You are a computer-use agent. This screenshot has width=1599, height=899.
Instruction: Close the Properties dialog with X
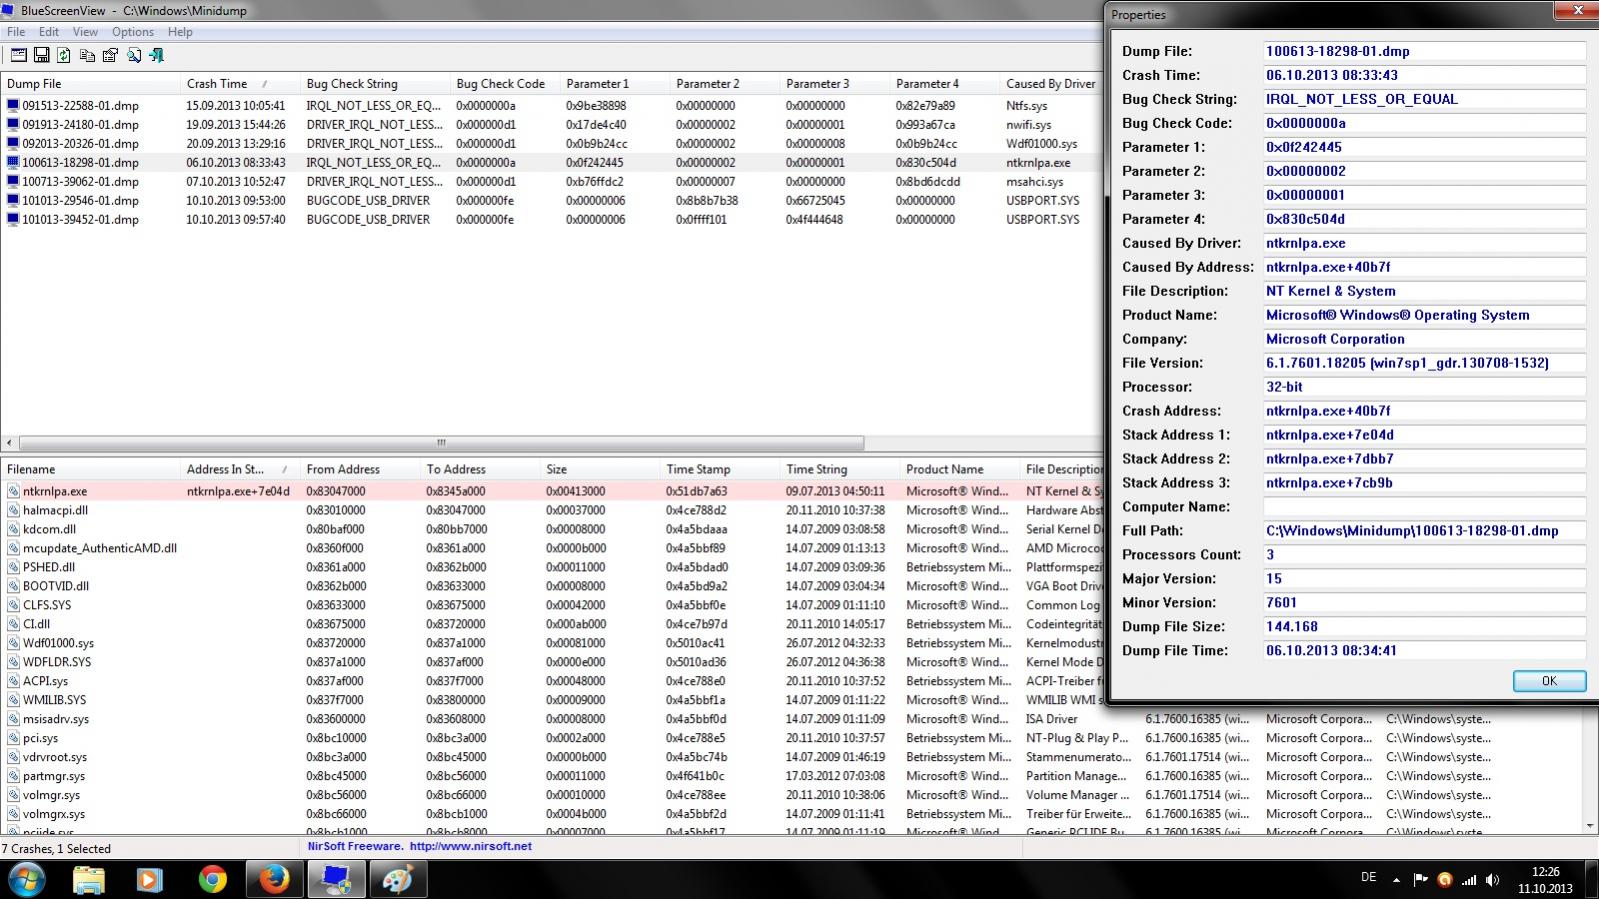(x=1579, y=11)
